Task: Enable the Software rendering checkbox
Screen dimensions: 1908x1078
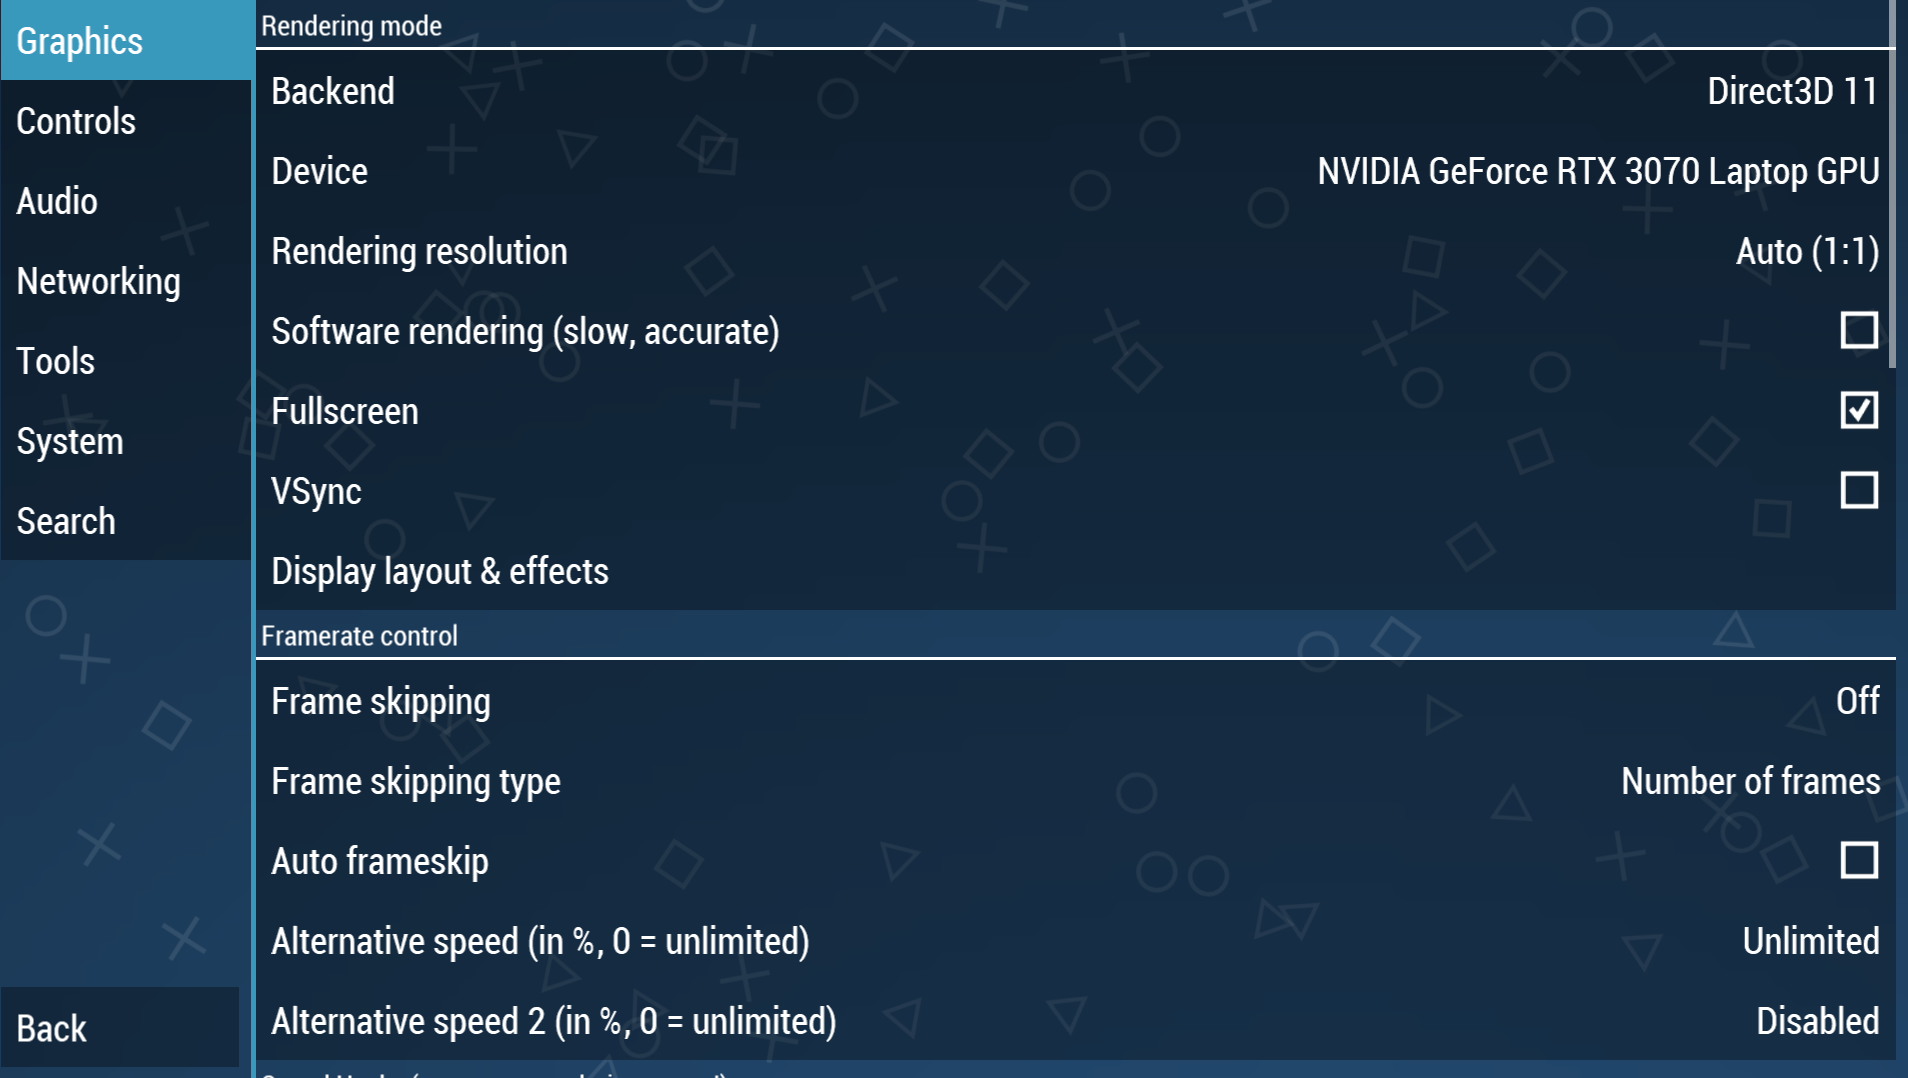Action: (x=1858, y=330)
